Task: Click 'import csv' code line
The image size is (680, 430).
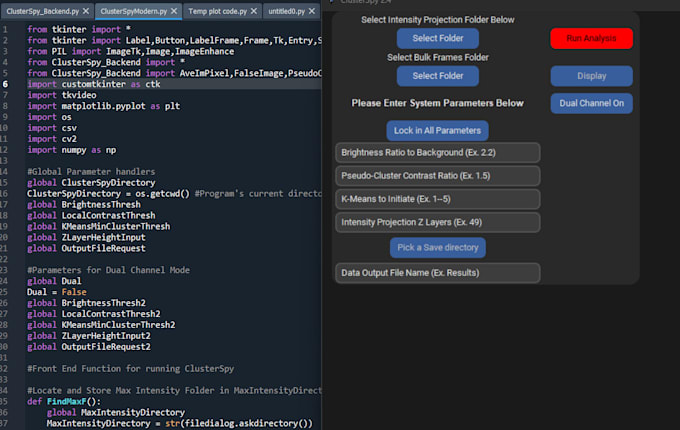Action: 52,128
